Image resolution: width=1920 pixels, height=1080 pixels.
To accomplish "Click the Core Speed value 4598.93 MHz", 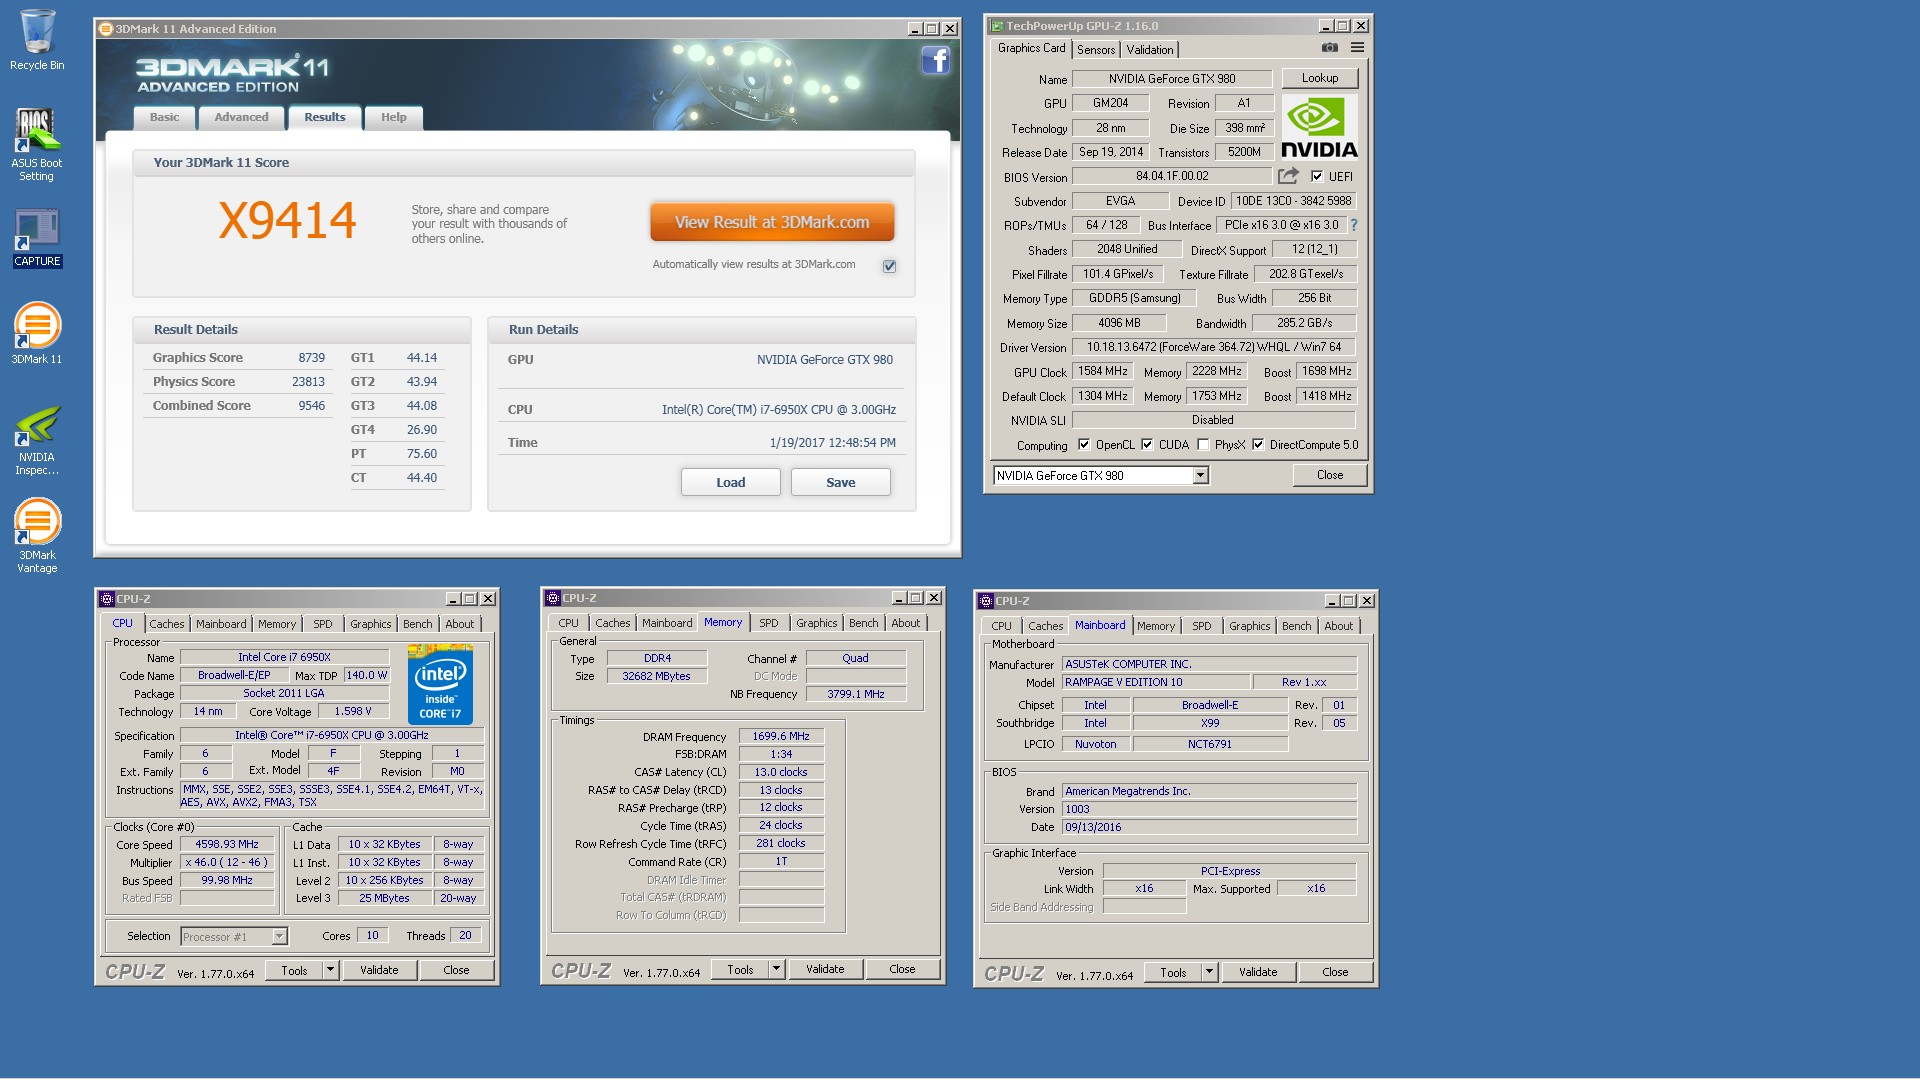I will tap(227, 844).
